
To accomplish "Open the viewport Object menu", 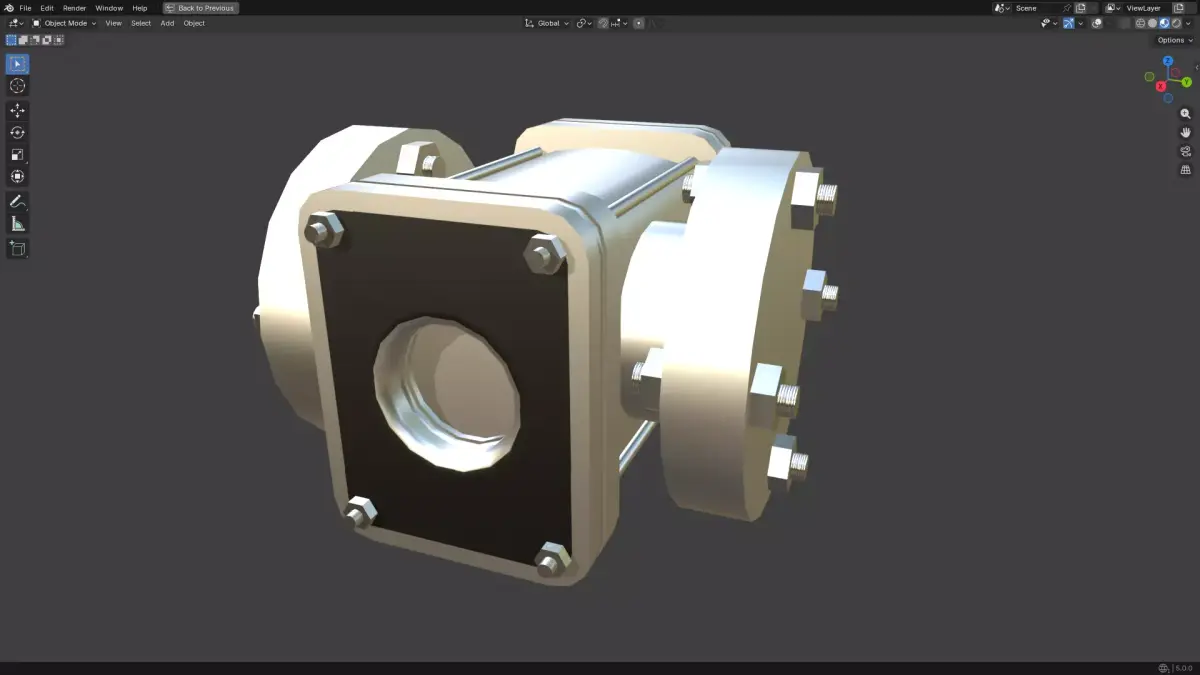I will [x=194, y=23].
